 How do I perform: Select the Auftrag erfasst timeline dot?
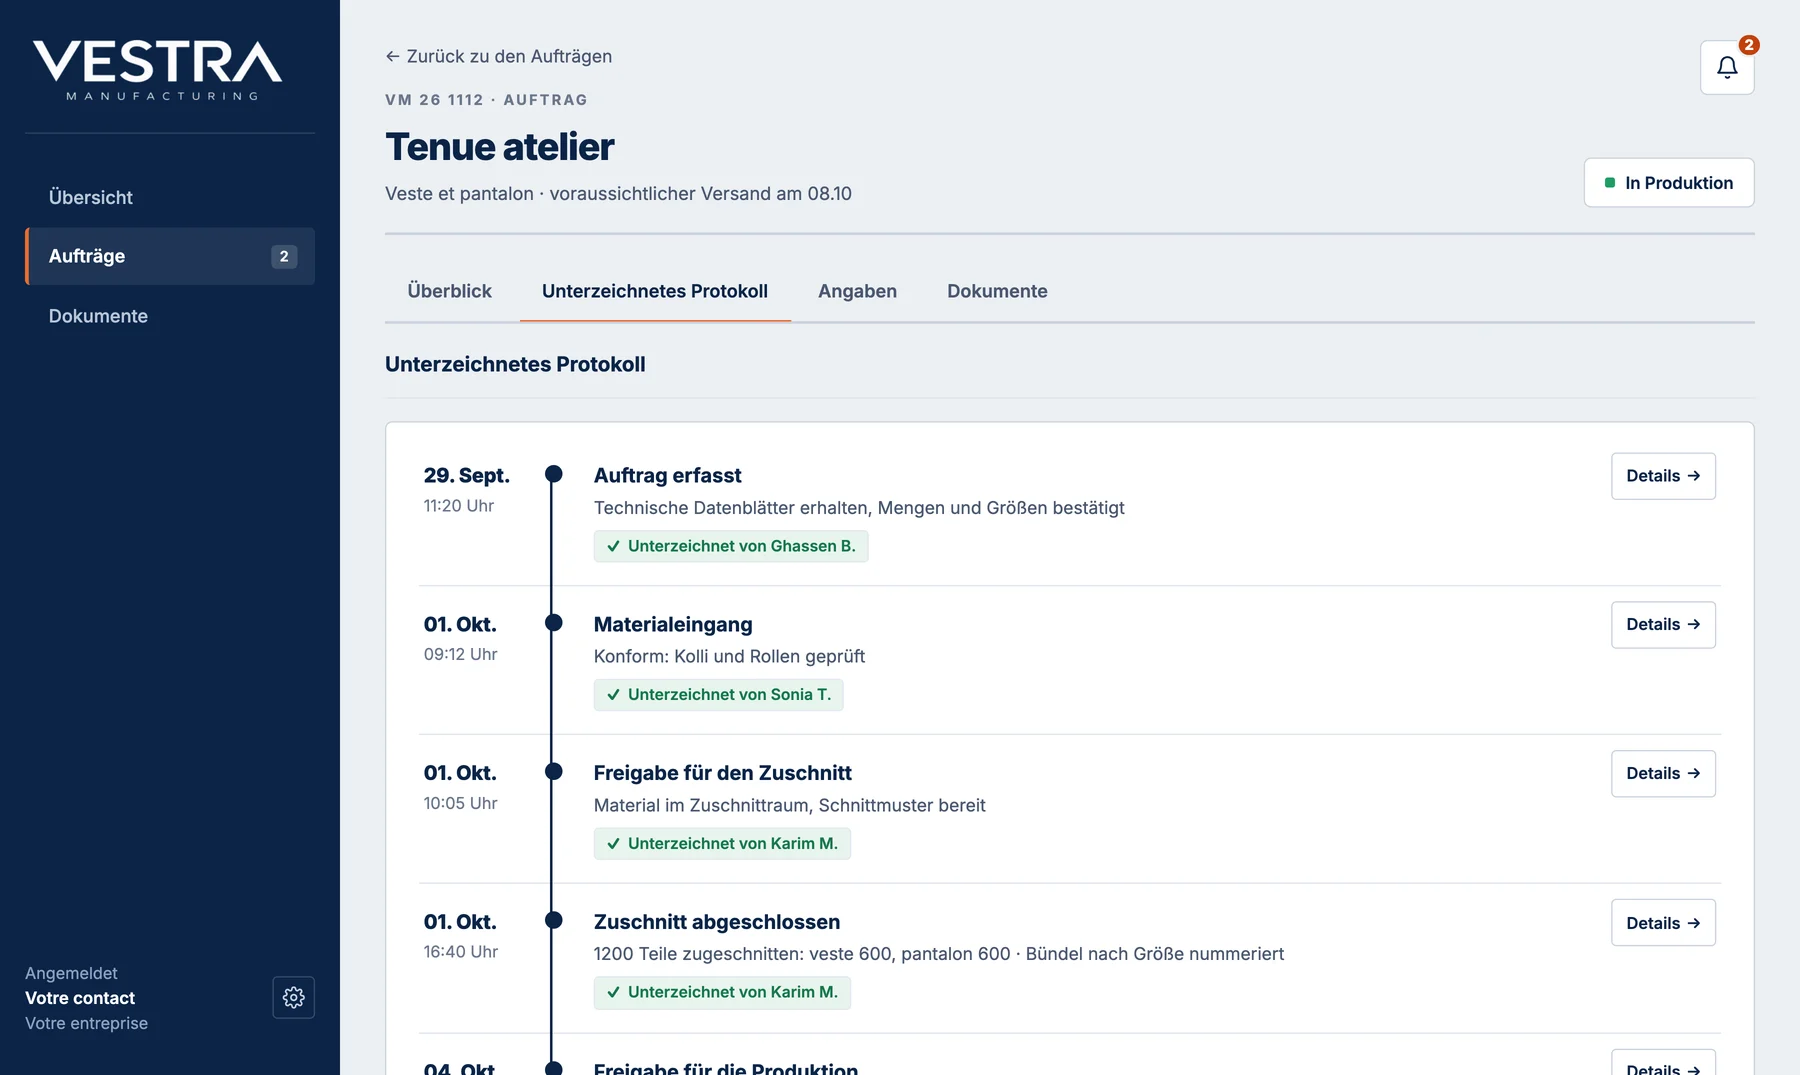click(553, 474)
